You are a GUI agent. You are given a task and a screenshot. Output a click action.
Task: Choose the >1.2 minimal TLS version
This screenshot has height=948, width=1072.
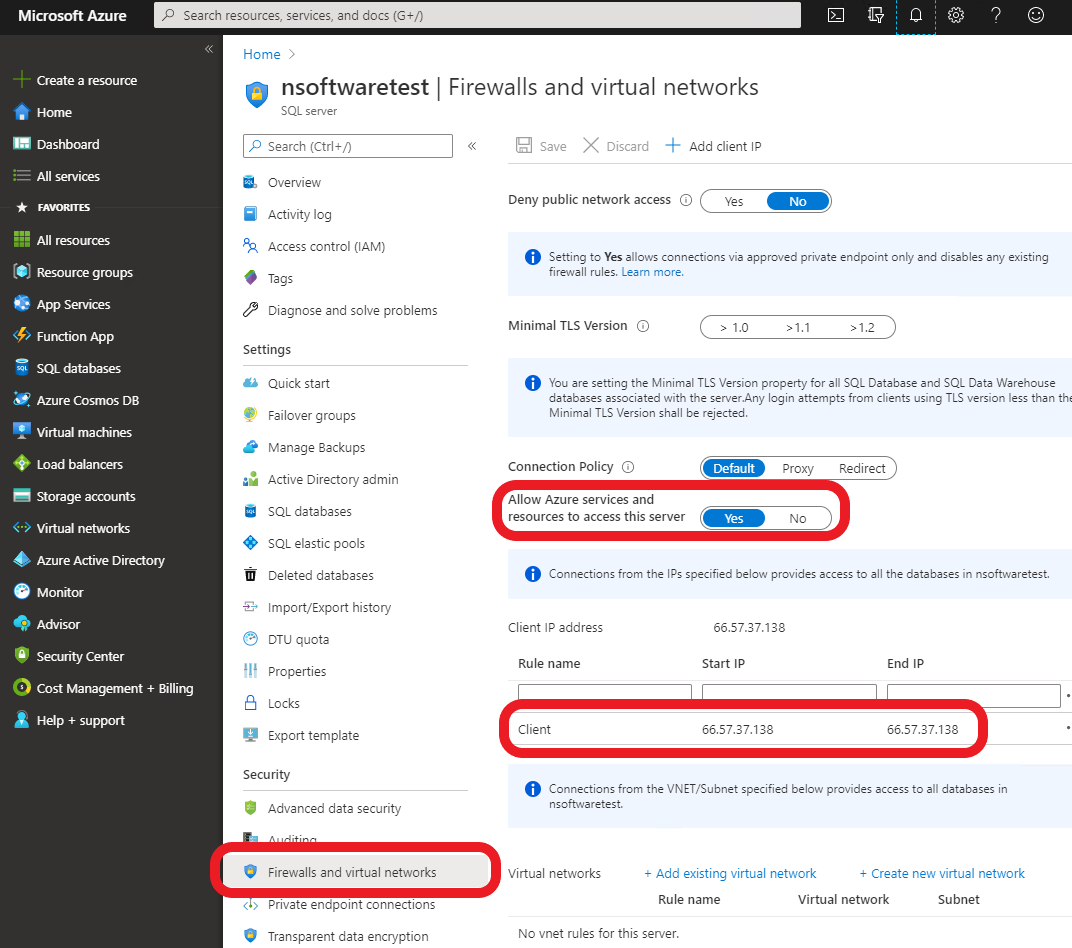861,327
